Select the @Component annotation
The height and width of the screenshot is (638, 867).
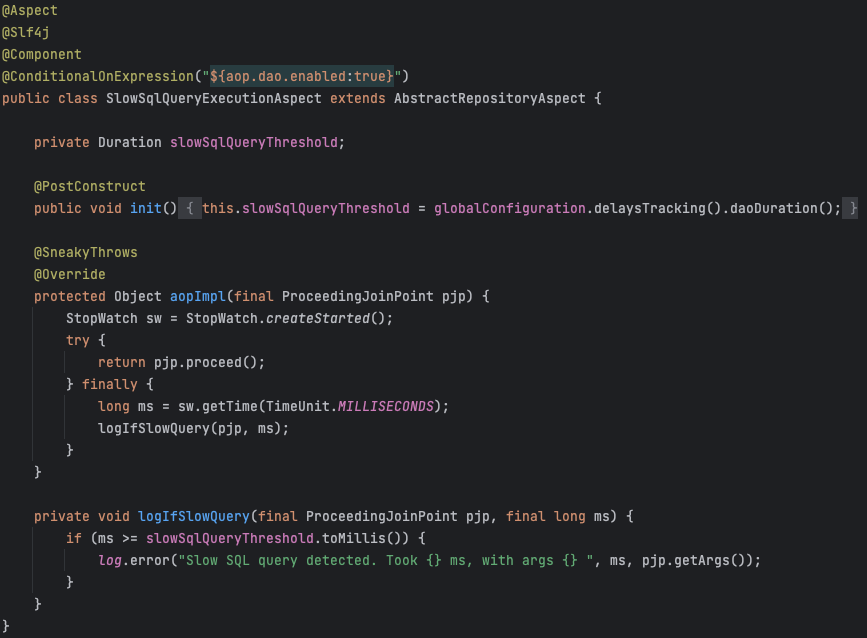(42, 54)
